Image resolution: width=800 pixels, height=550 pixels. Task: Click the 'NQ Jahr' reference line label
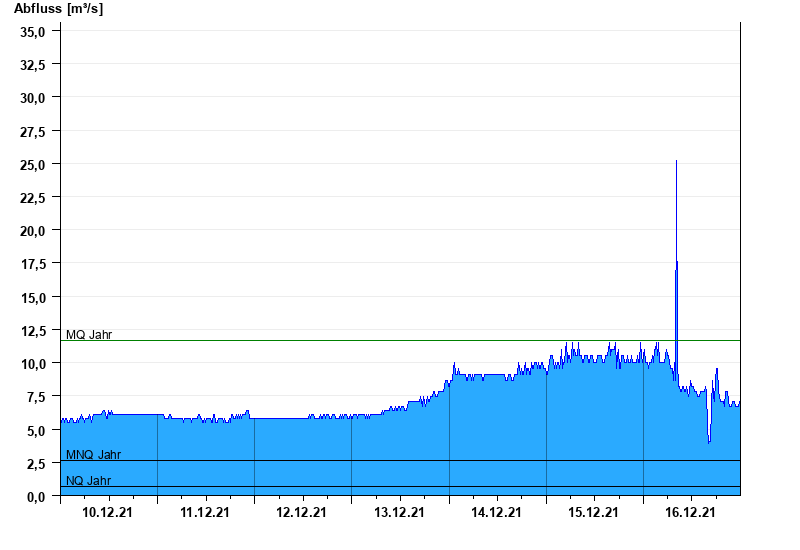coord(88,481)
